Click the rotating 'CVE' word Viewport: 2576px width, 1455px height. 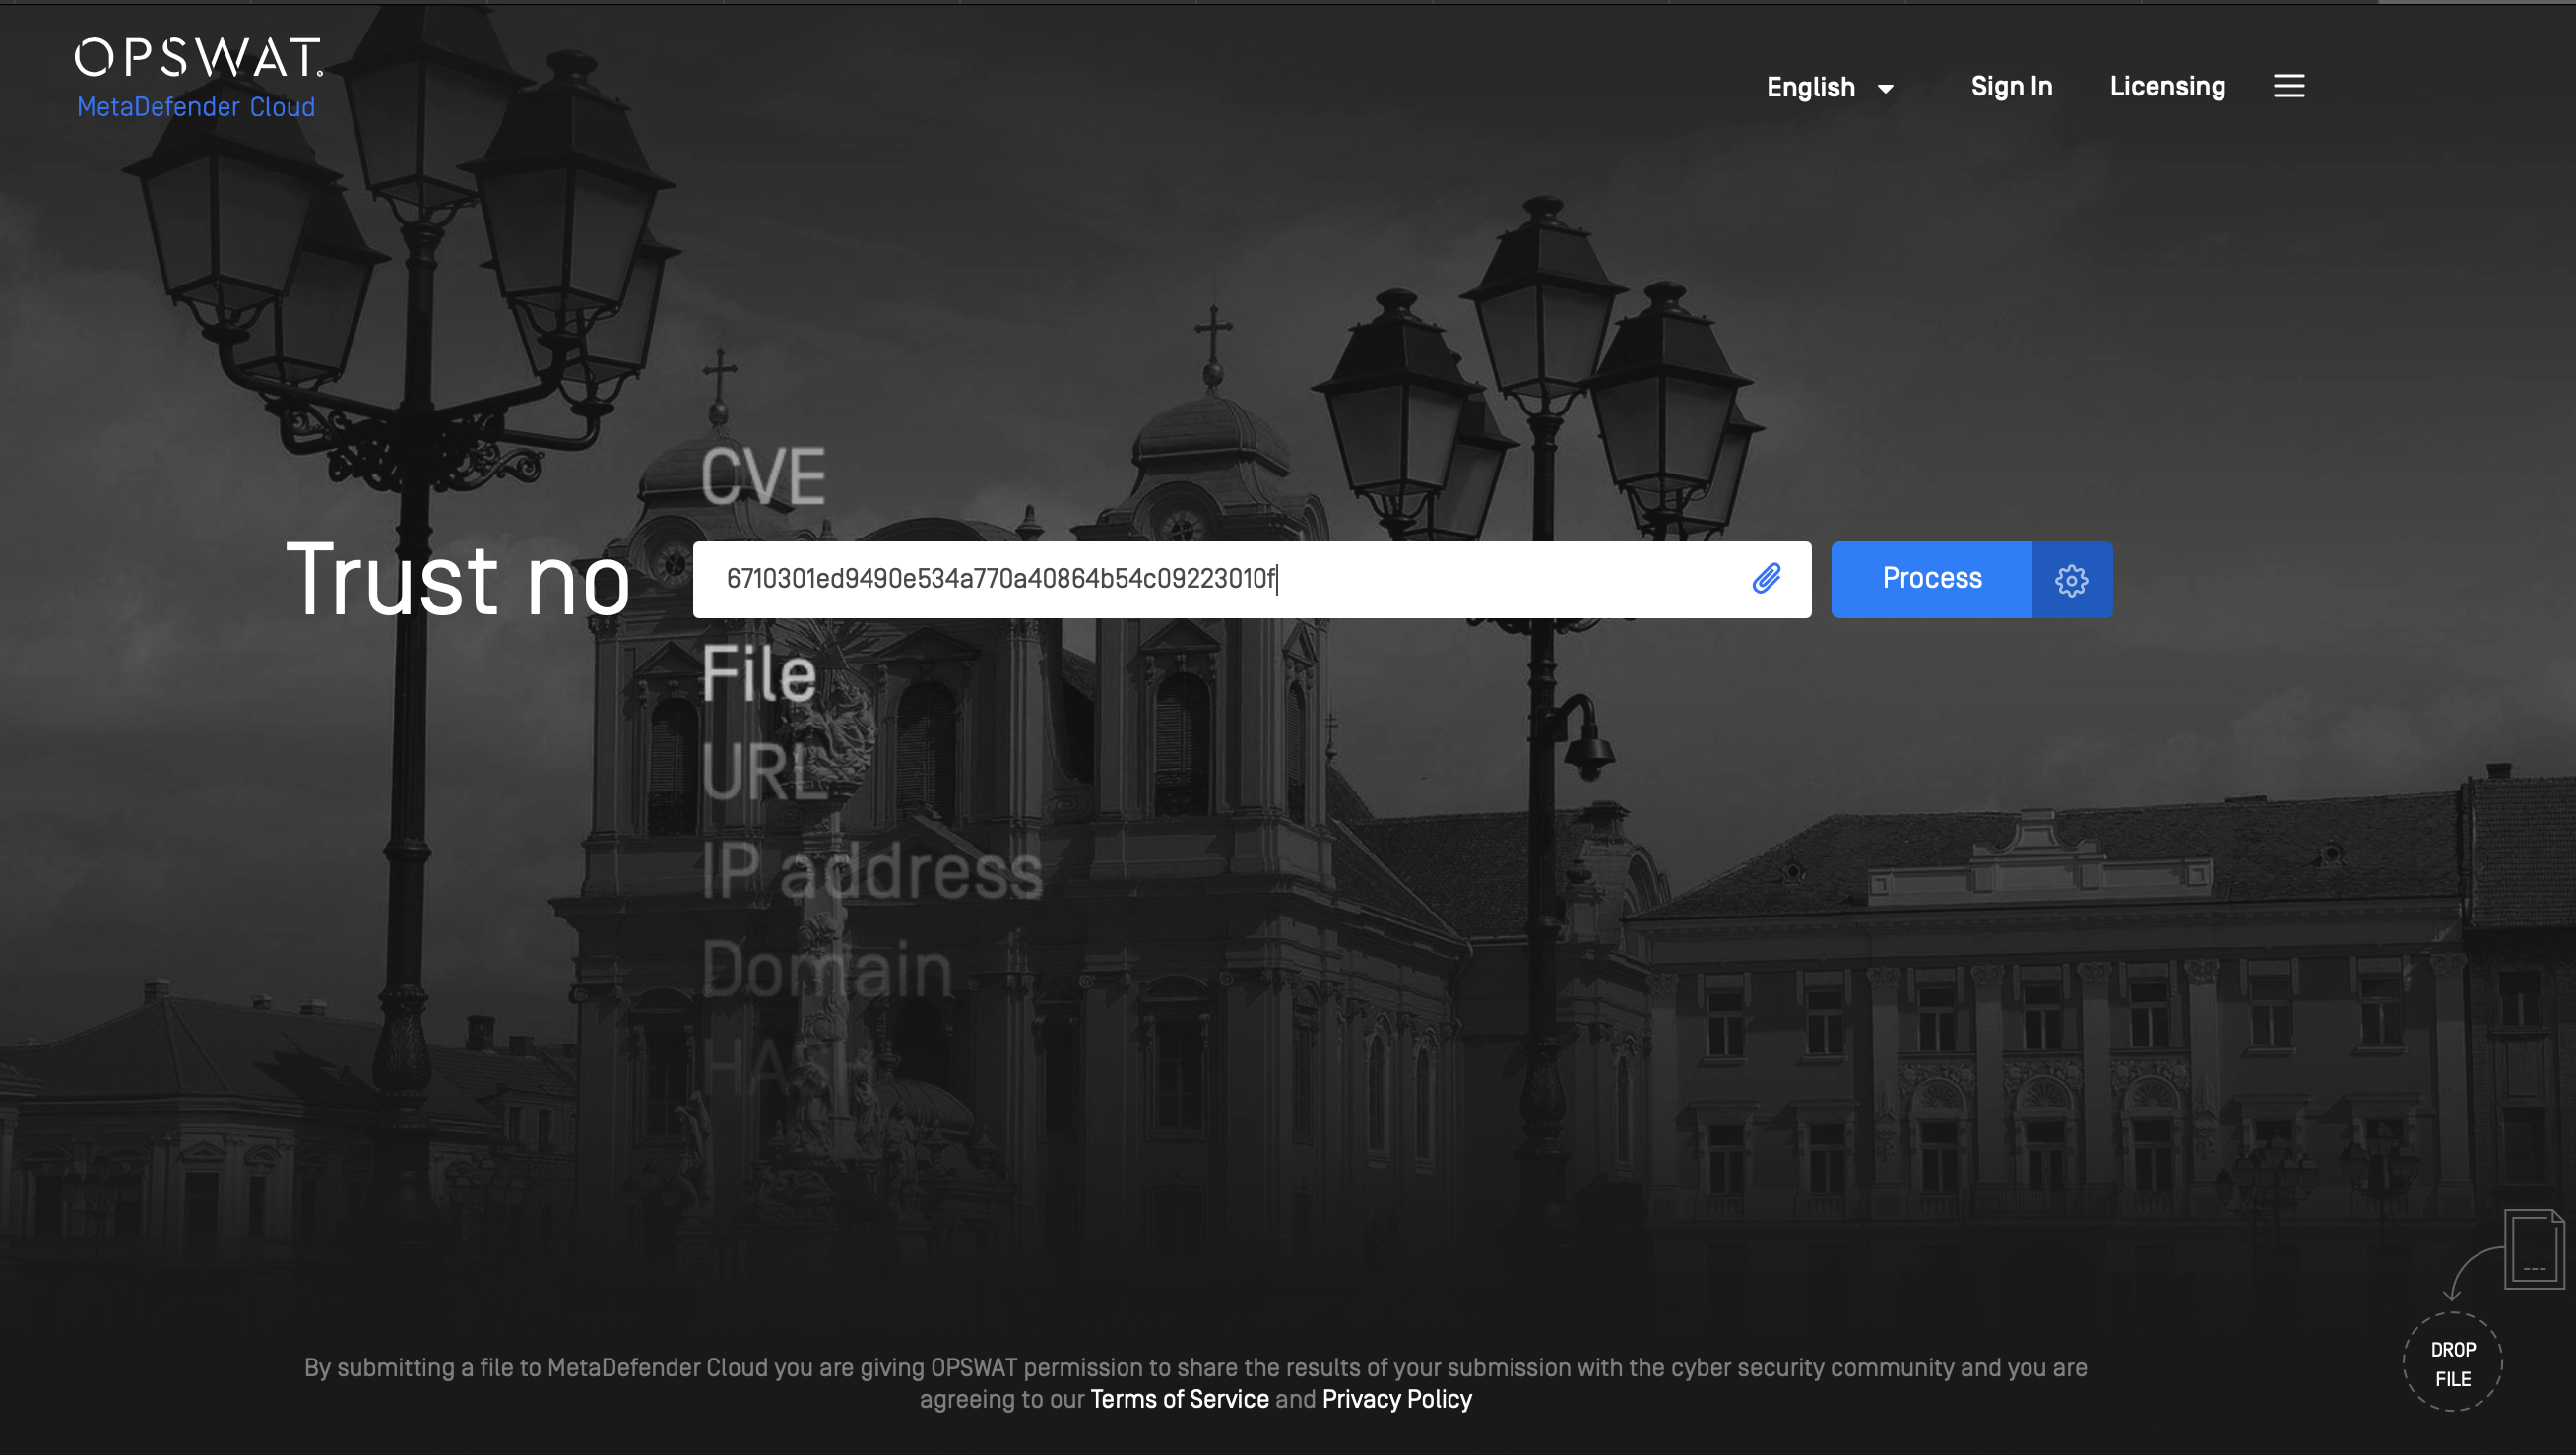point(763,477)
